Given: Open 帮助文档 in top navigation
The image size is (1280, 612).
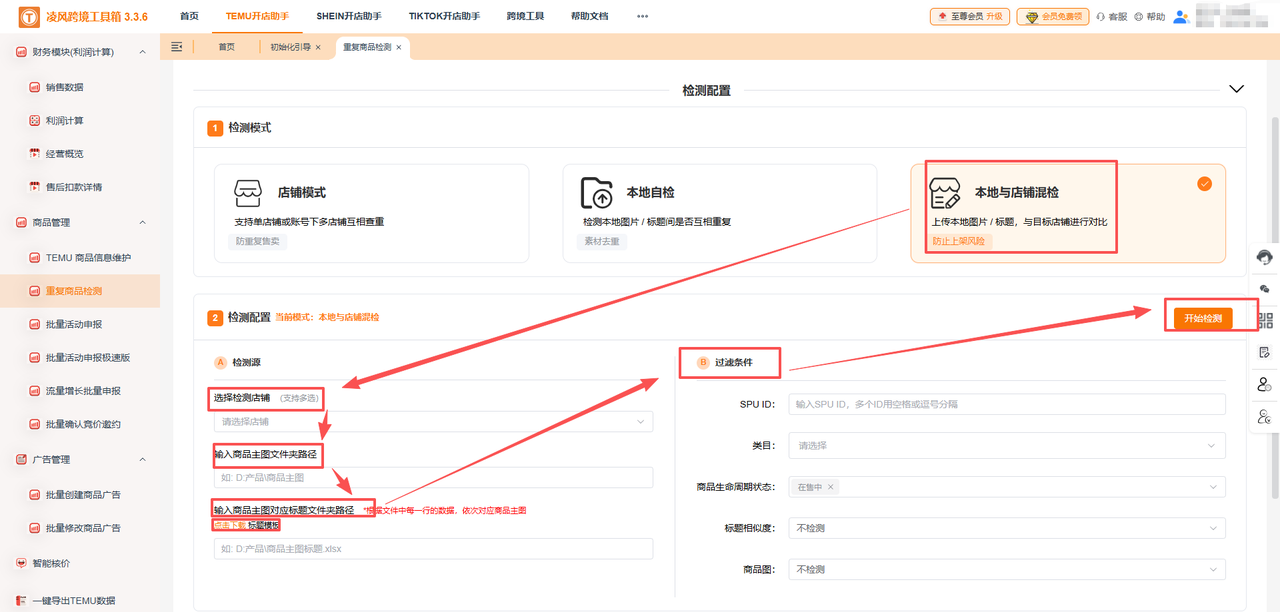Looking at the screenshot, I should coord(589,16).
